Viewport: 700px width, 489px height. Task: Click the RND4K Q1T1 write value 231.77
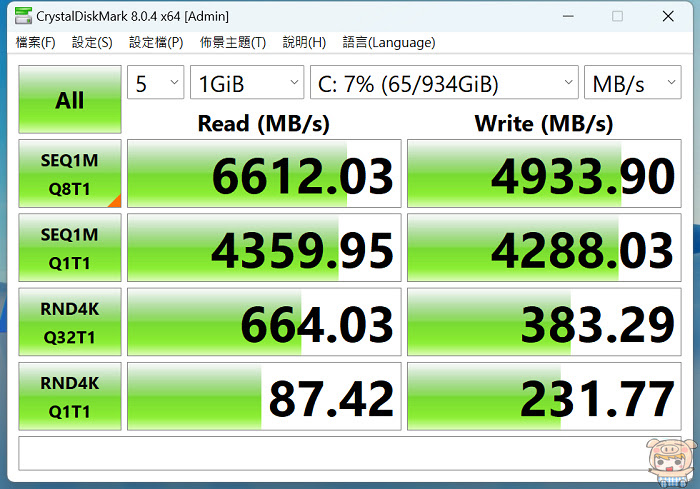point(544,396)
